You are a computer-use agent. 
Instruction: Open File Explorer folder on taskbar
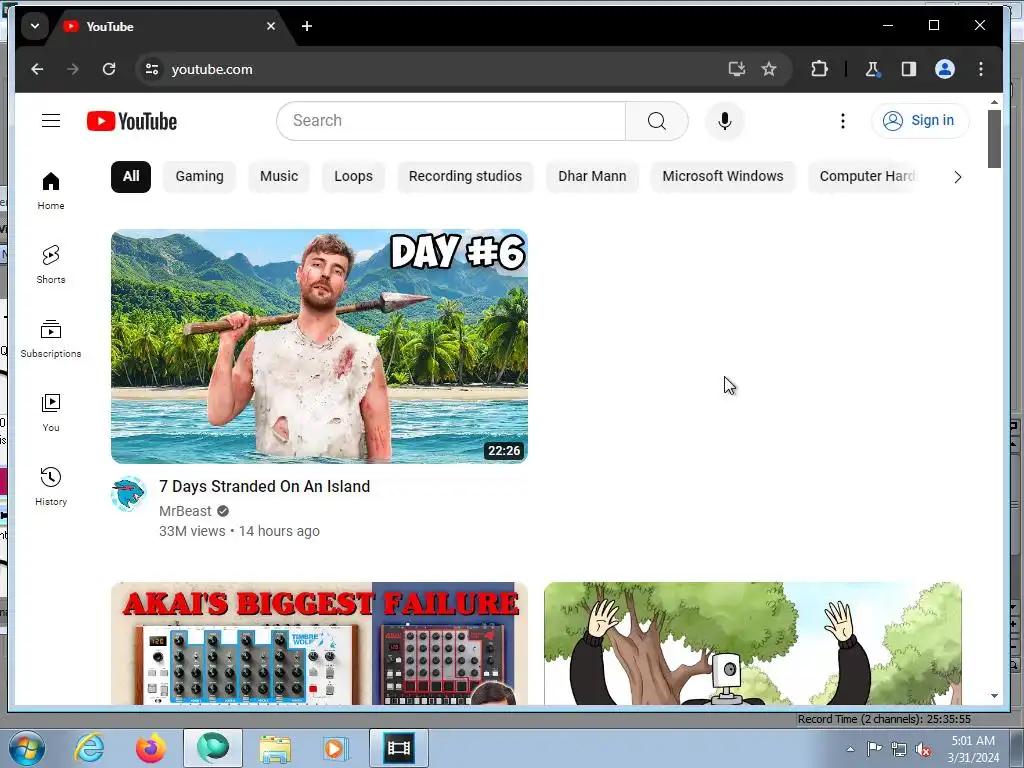pos(275,748)
